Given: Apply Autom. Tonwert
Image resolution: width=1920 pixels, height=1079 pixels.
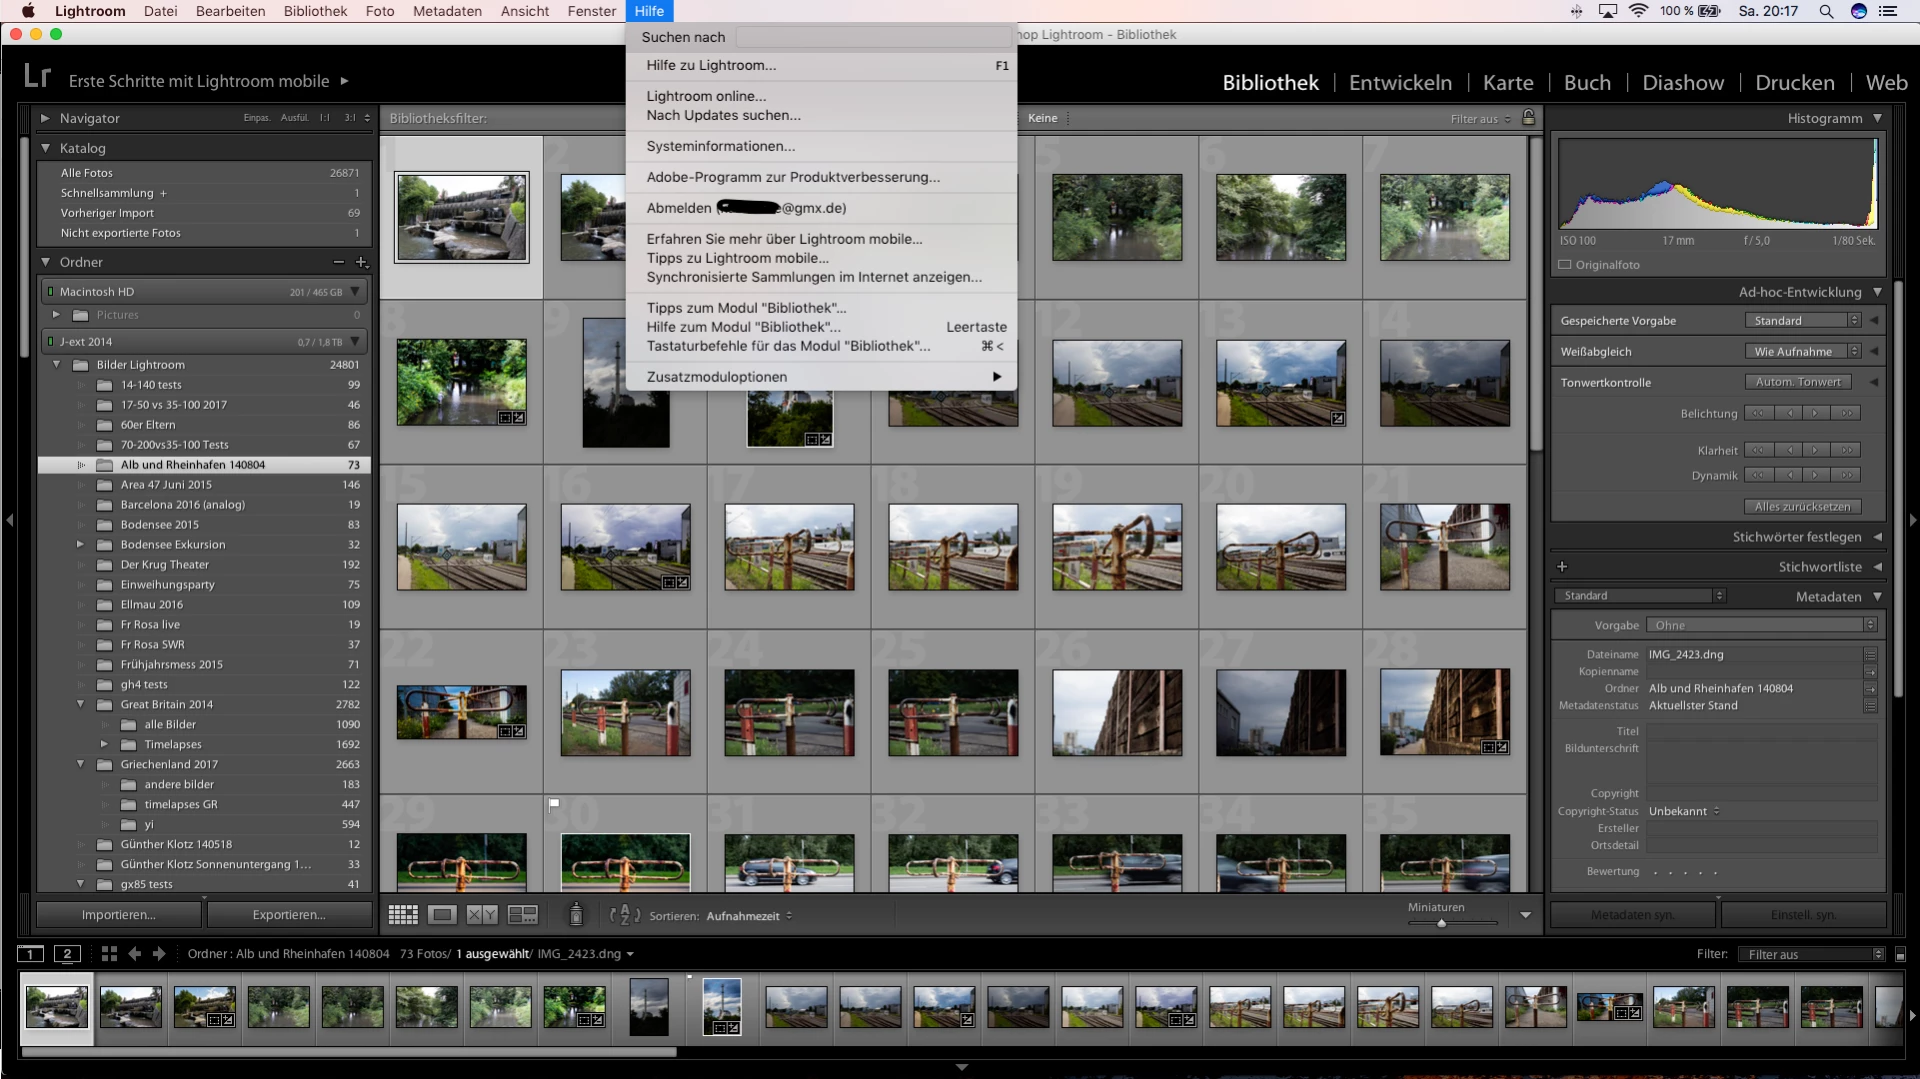Looking at the screenshot, I should 1798,382.
